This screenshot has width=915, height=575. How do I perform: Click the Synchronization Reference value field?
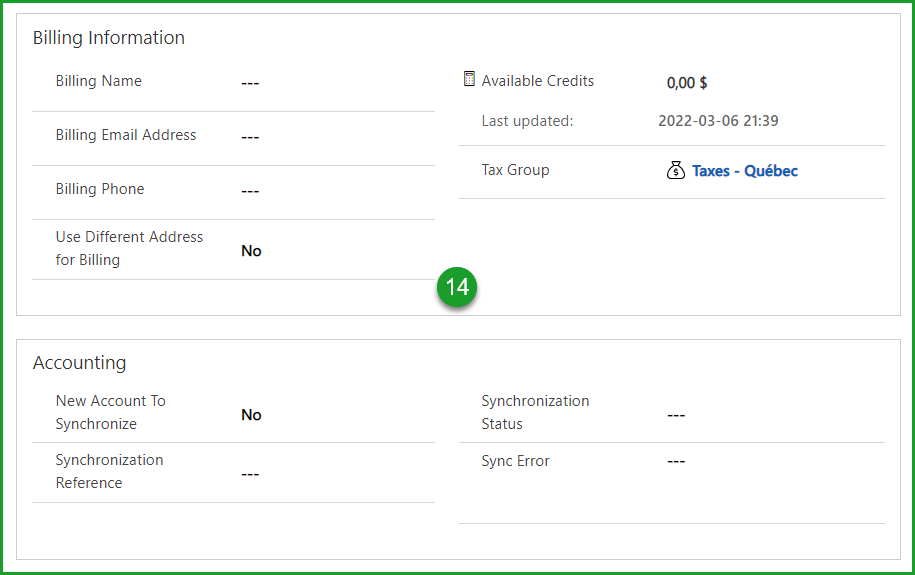click(x=250, y=474)
